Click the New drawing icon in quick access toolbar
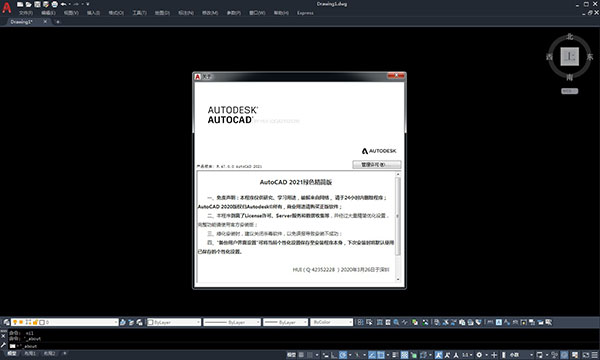This screenshot has width=600, height=360. (20, 4)
